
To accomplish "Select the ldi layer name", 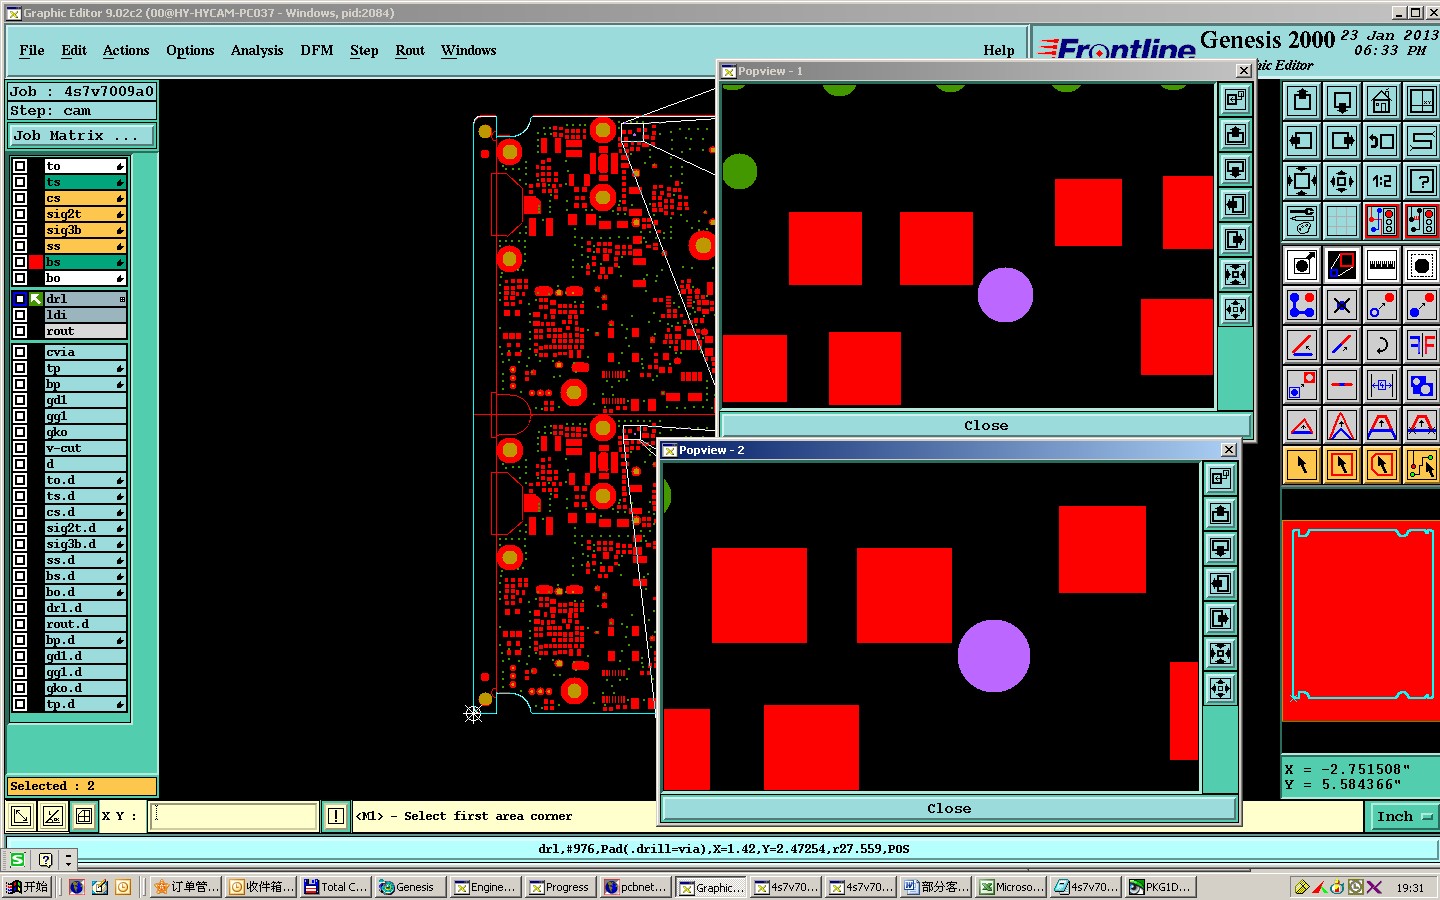I will tap(85, 315).
